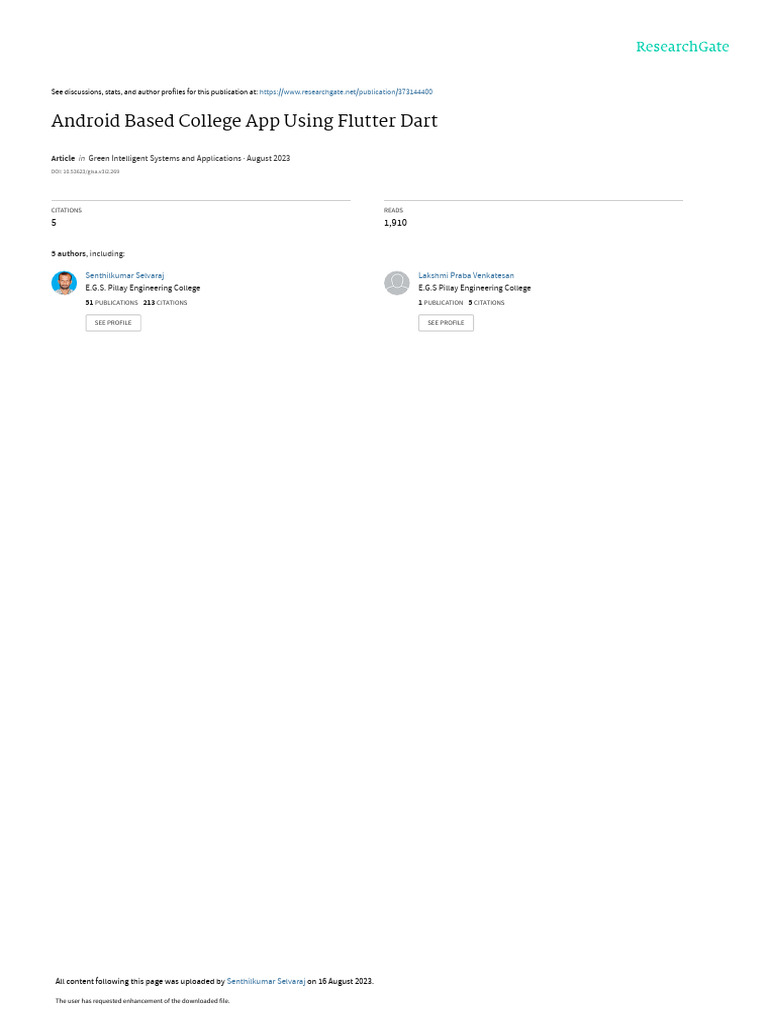Viewport: 768px width, 1024px height.
Task: Click 'user has requested enhancement' footer note
Action: 142,1000
